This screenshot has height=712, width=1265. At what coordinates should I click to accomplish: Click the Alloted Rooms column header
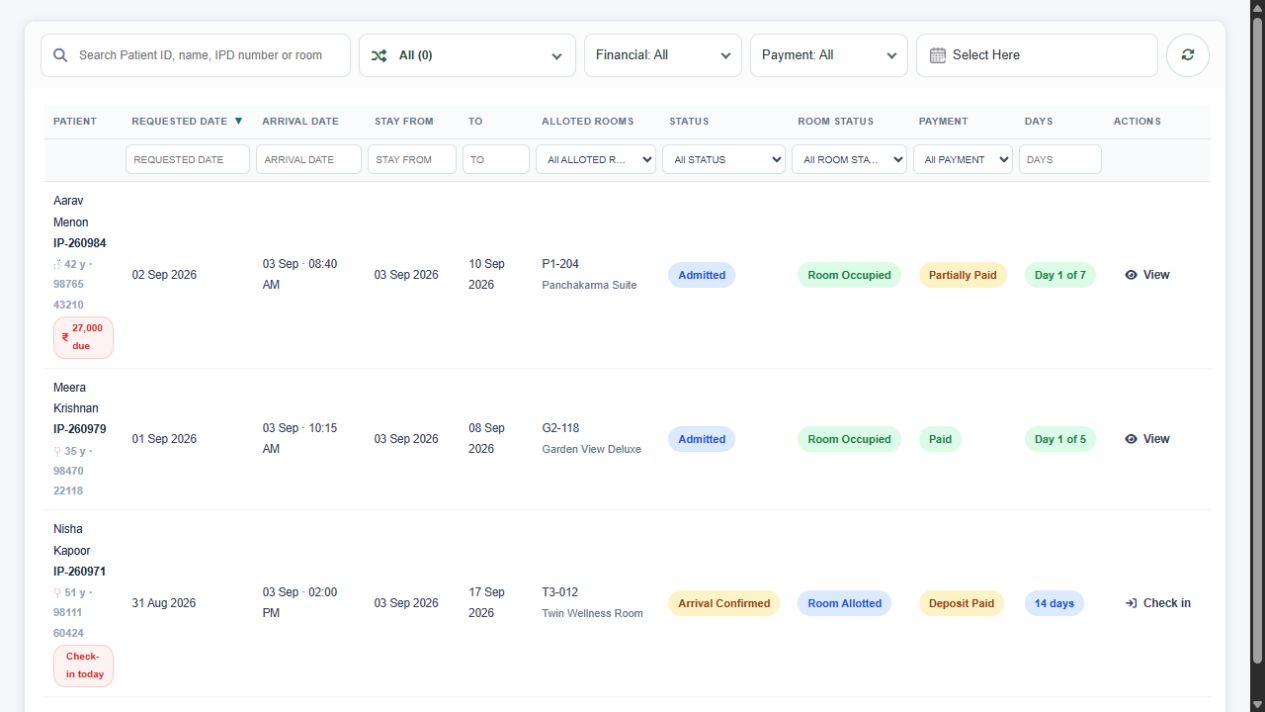coord(588,121)
